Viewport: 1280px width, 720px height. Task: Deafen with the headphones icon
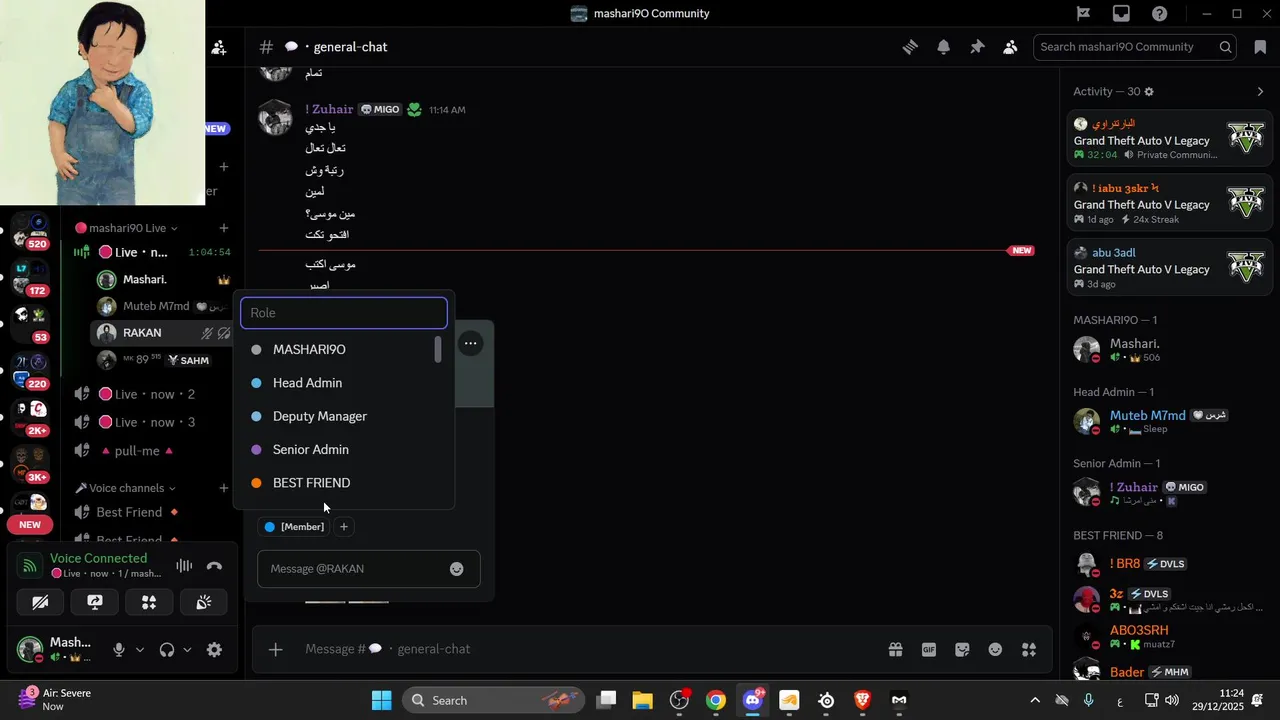(167, 650)
